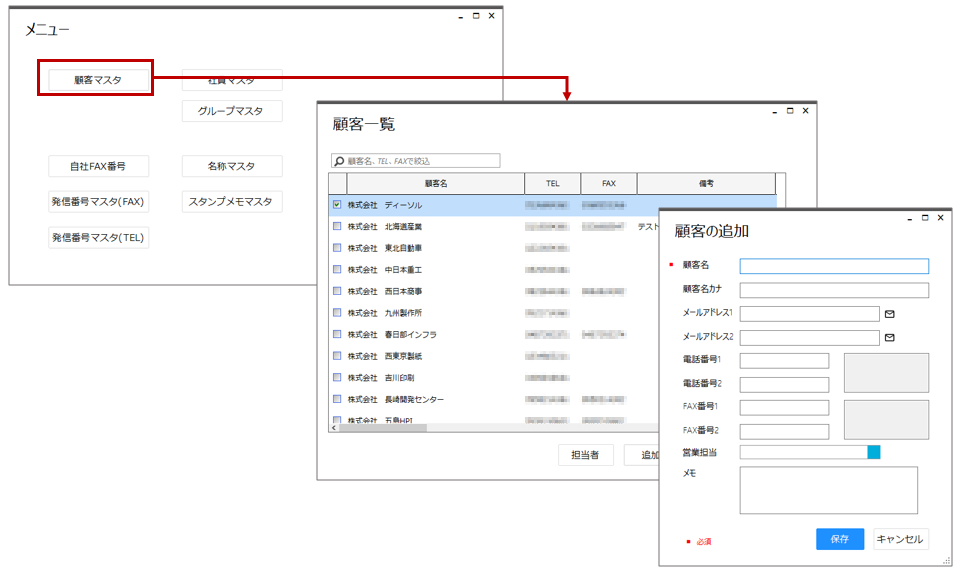
Task: Close the 顧客の追加 window
Action: [940, 218]
